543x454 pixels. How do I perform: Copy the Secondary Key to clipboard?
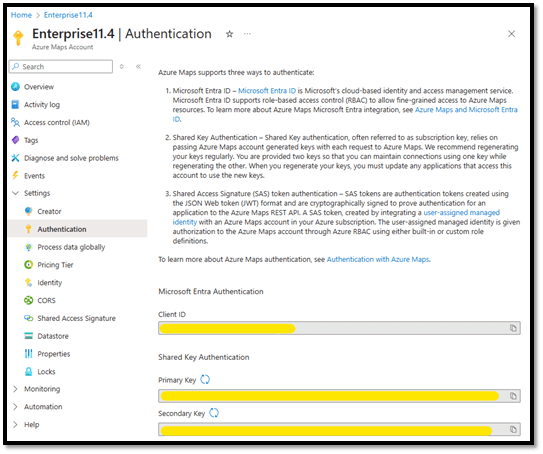[x=513, y=429]
